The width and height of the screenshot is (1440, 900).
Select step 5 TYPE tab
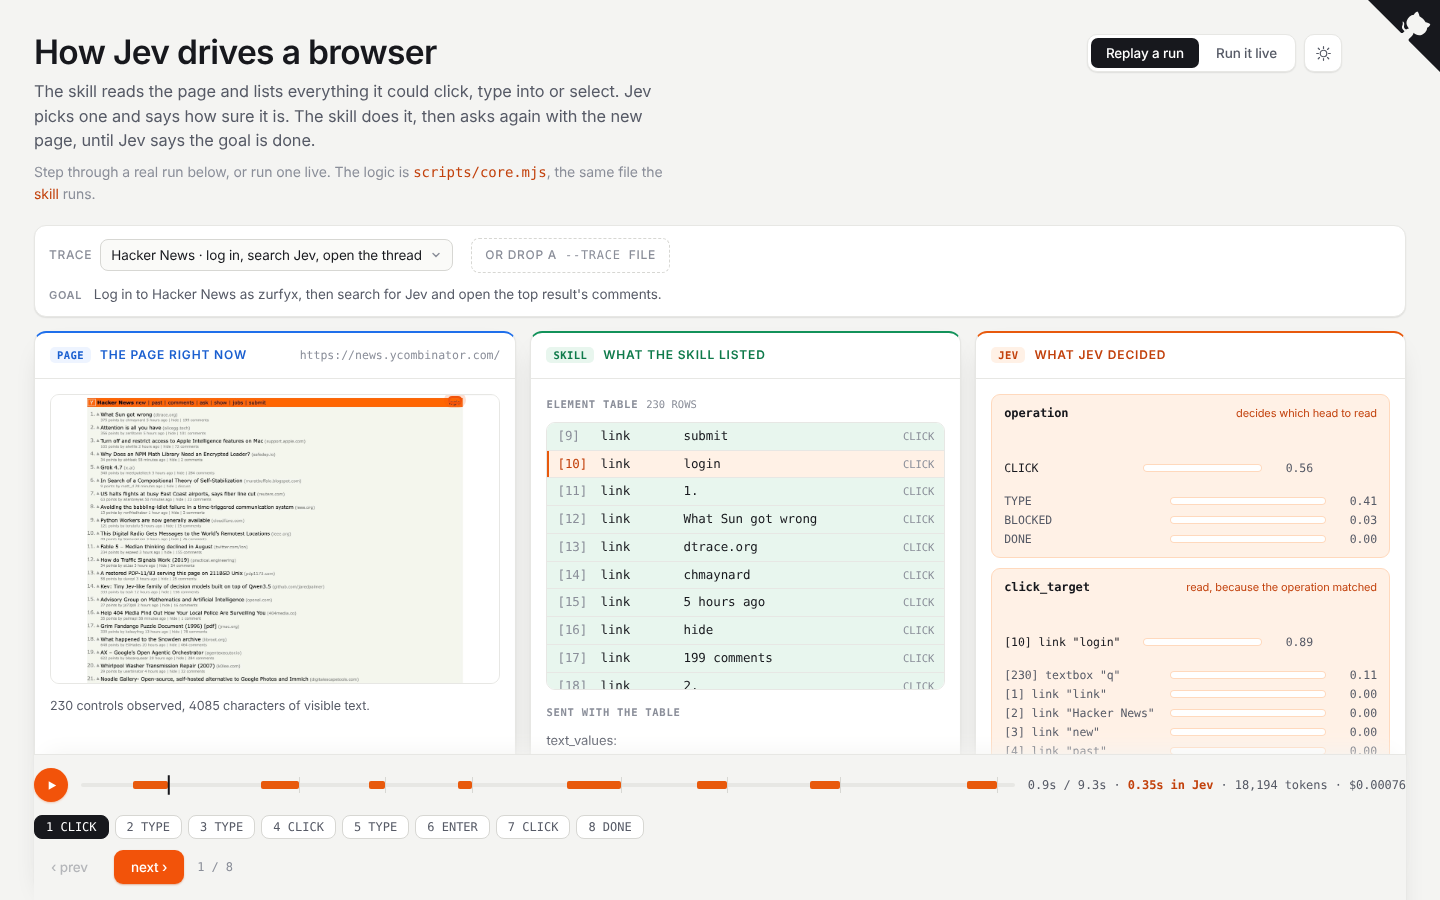click(375, 827)
